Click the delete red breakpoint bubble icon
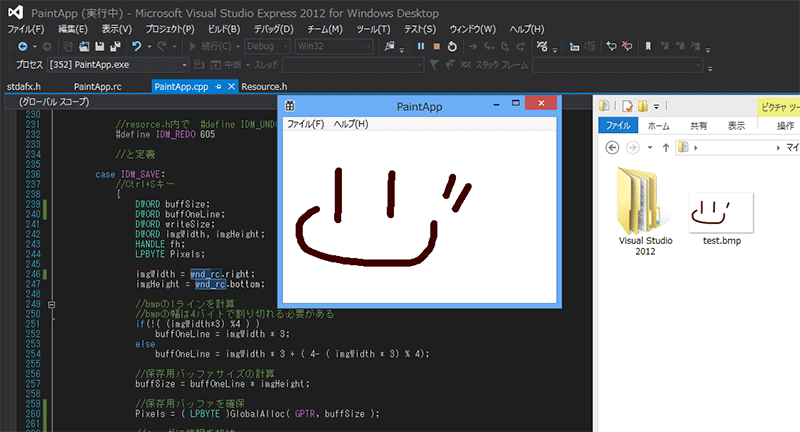The width and height of the screenshot is (800, 432). pos(627,46)
